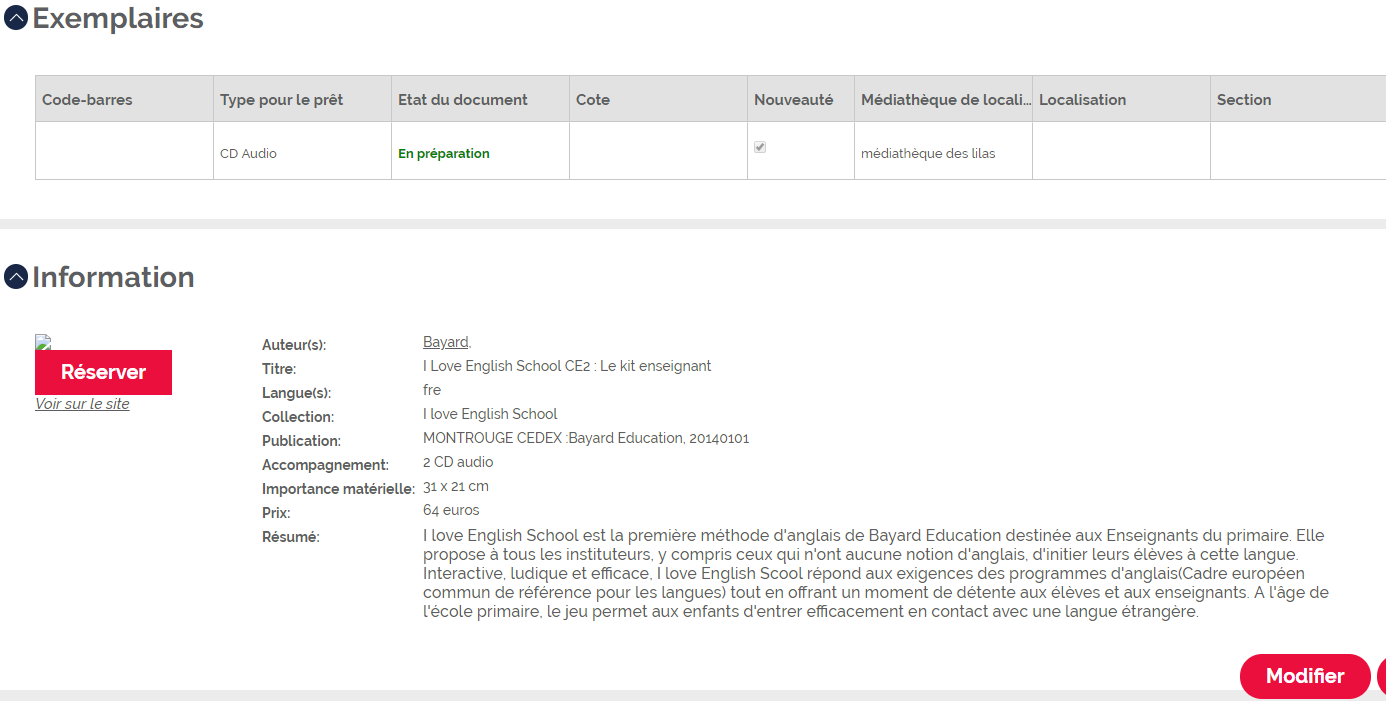Screen dimensions: 1386x701
Task: Click the Cote column header
Action: click(658, 99)
